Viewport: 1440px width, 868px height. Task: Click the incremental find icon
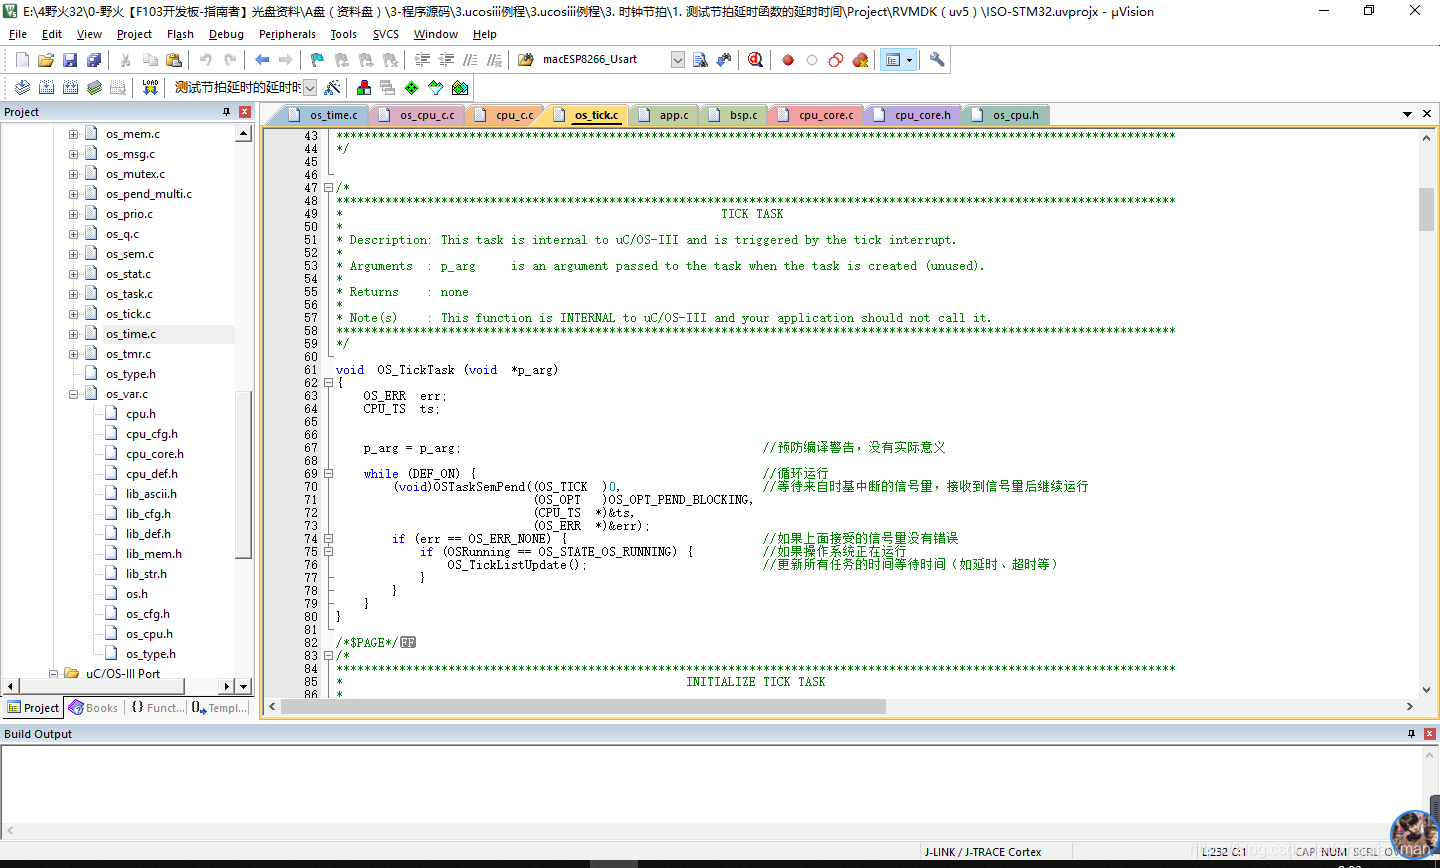(x=724, y=60)
